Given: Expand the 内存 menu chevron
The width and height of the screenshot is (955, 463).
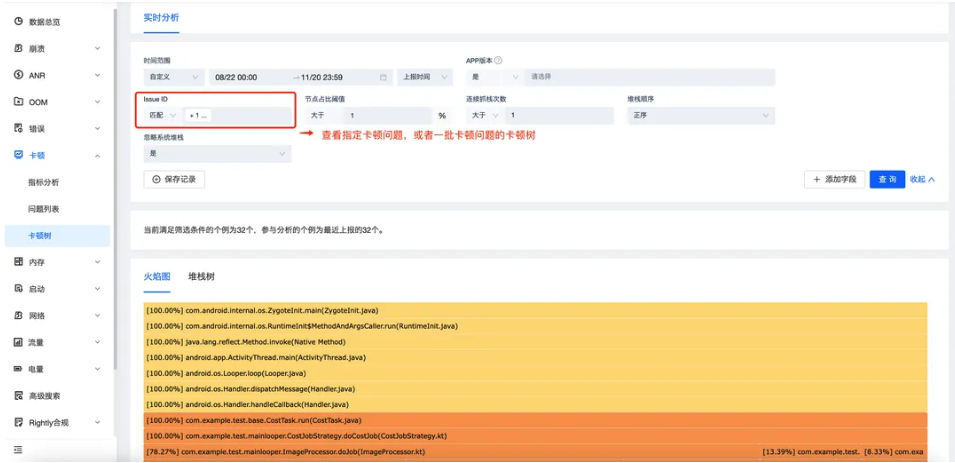Looking at the screenshot, I should (97, 262).
